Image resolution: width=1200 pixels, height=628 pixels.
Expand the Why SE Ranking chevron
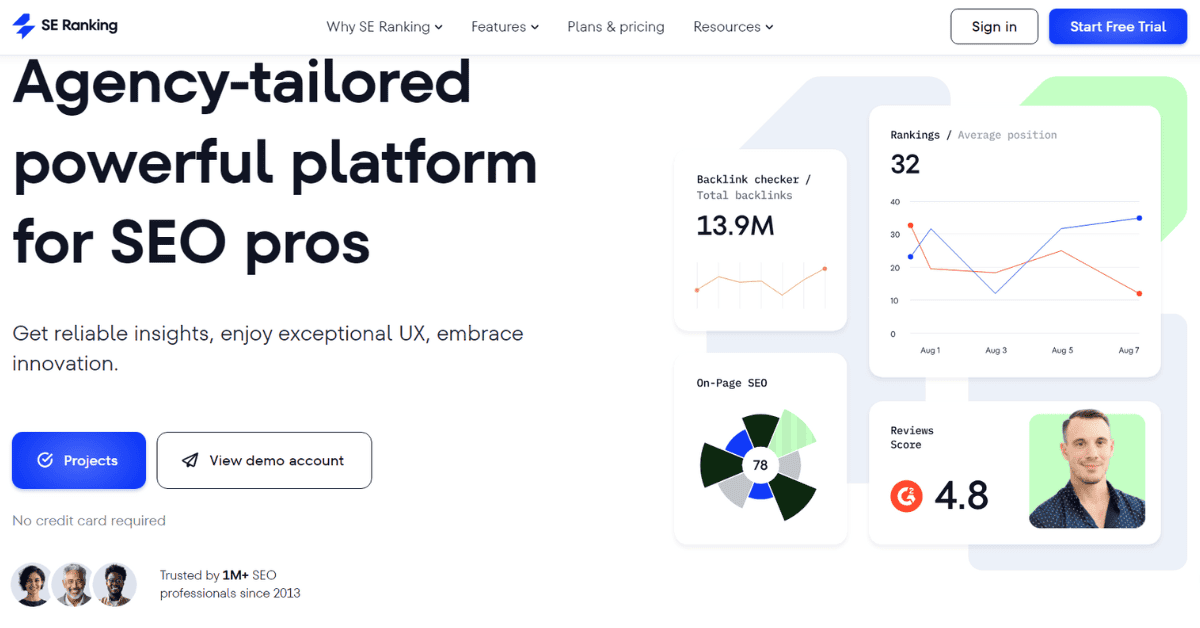pyautogui.click(x=438, y=28)
